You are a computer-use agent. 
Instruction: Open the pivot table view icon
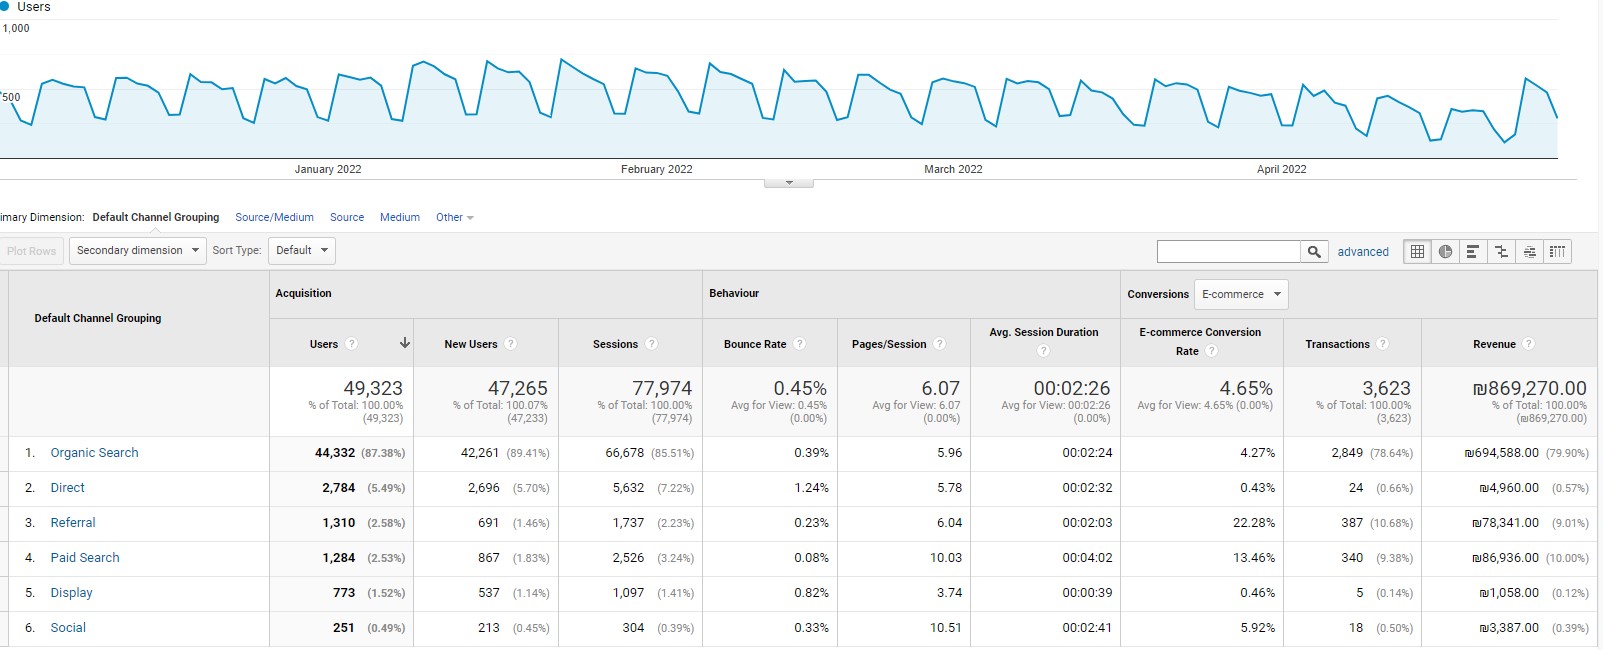(1557, 252)
